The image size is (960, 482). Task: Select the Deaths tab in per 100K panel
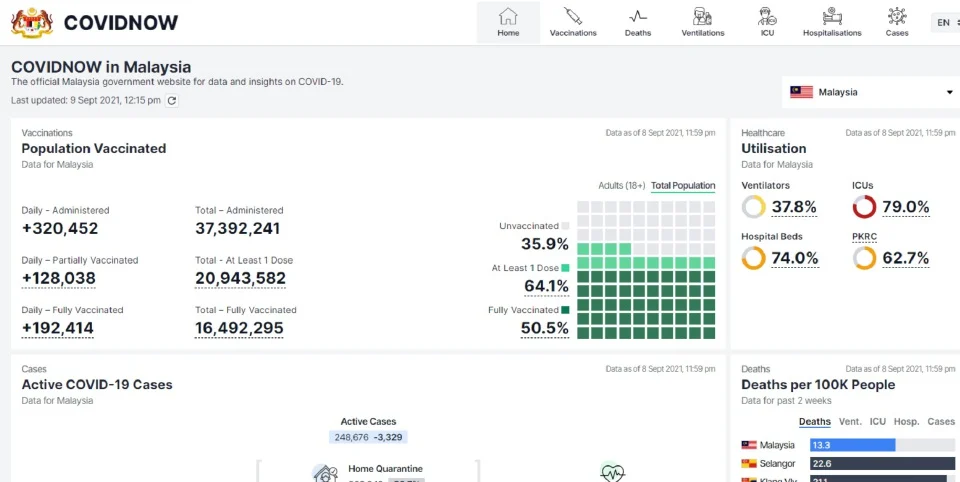pyautogui.click(x=815, y=421)
